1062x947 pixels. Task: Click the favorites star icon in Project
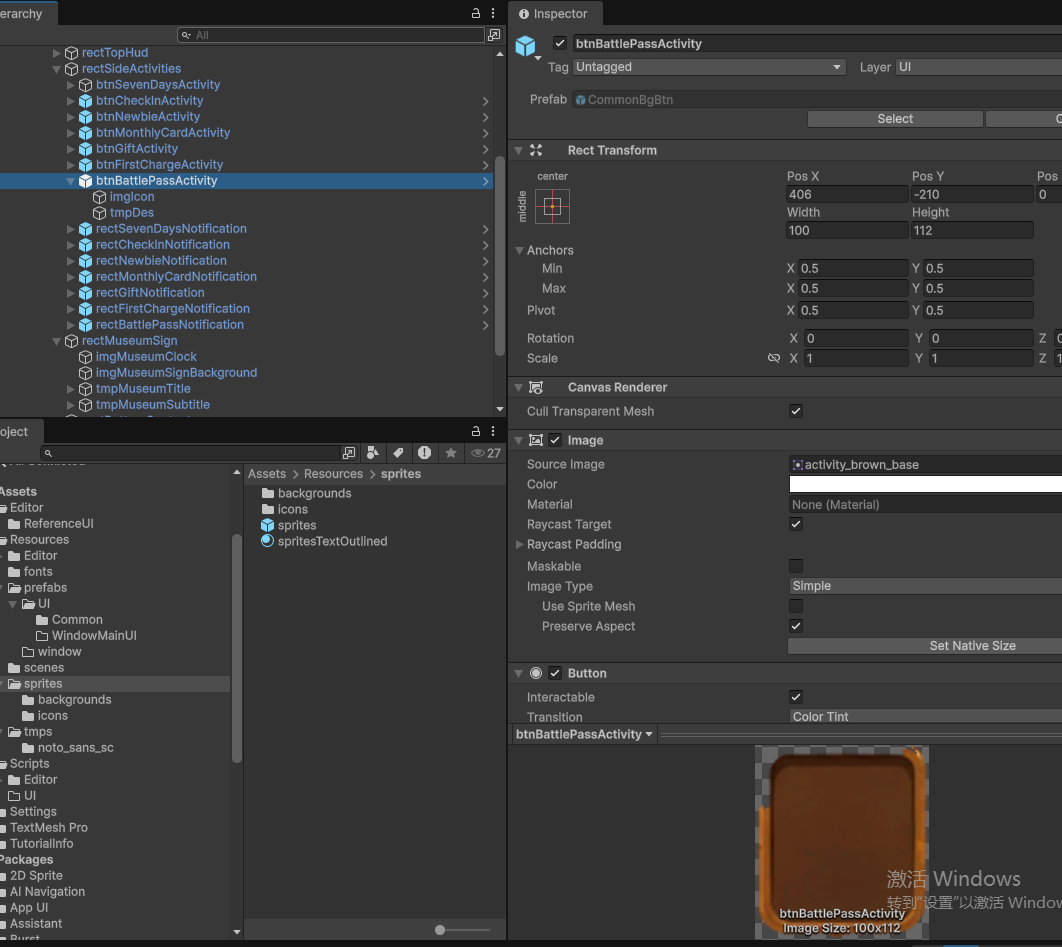pyautogui.click(x=450, y=453)
